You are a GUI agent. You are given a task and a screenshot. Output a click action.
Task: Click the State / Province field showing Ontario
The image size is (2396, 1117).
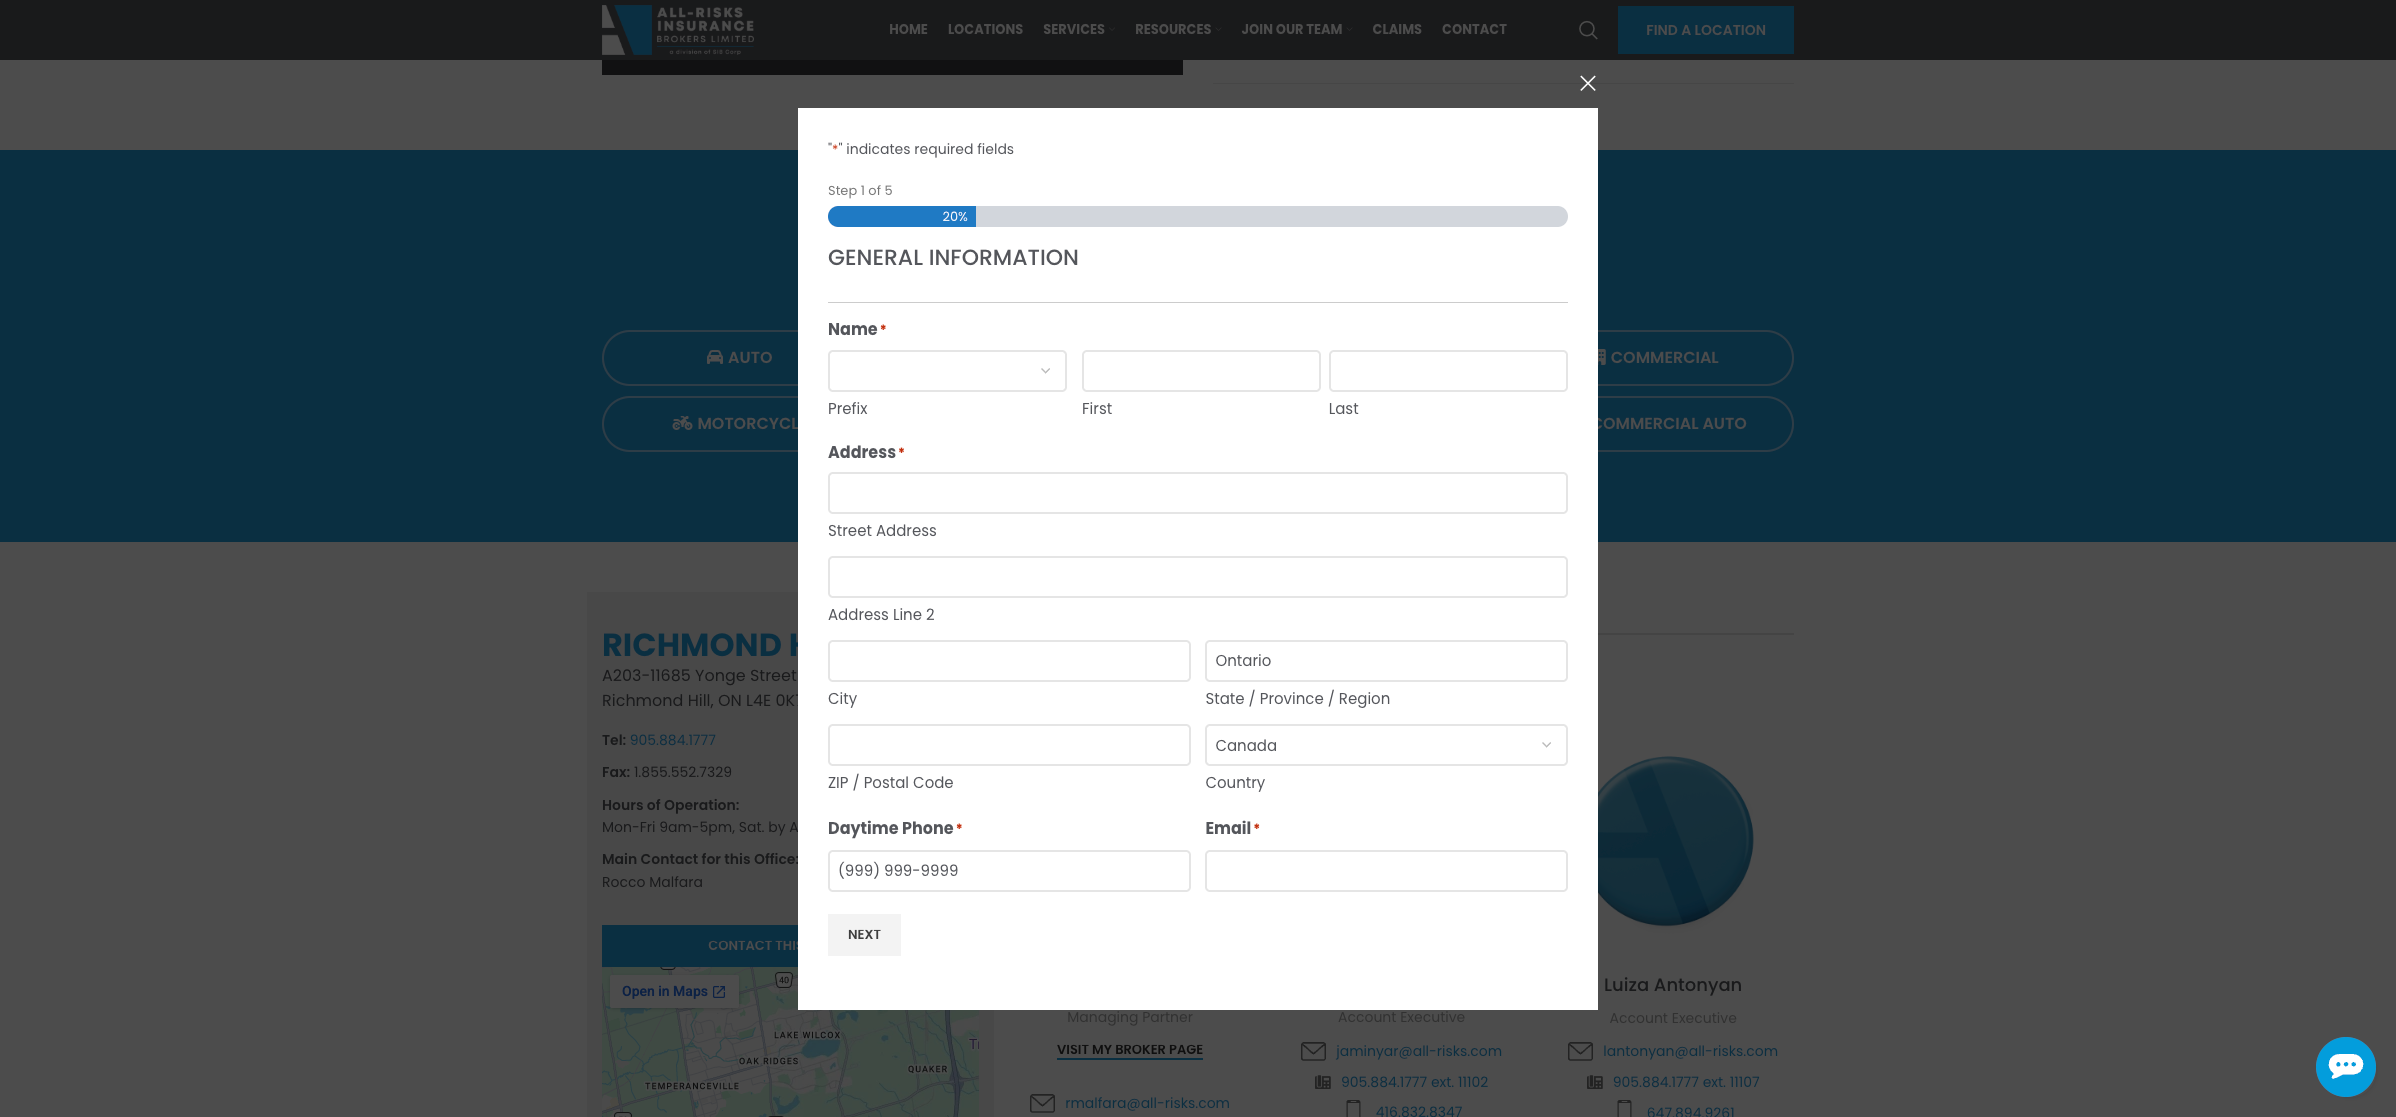[x=1386, y=661]
